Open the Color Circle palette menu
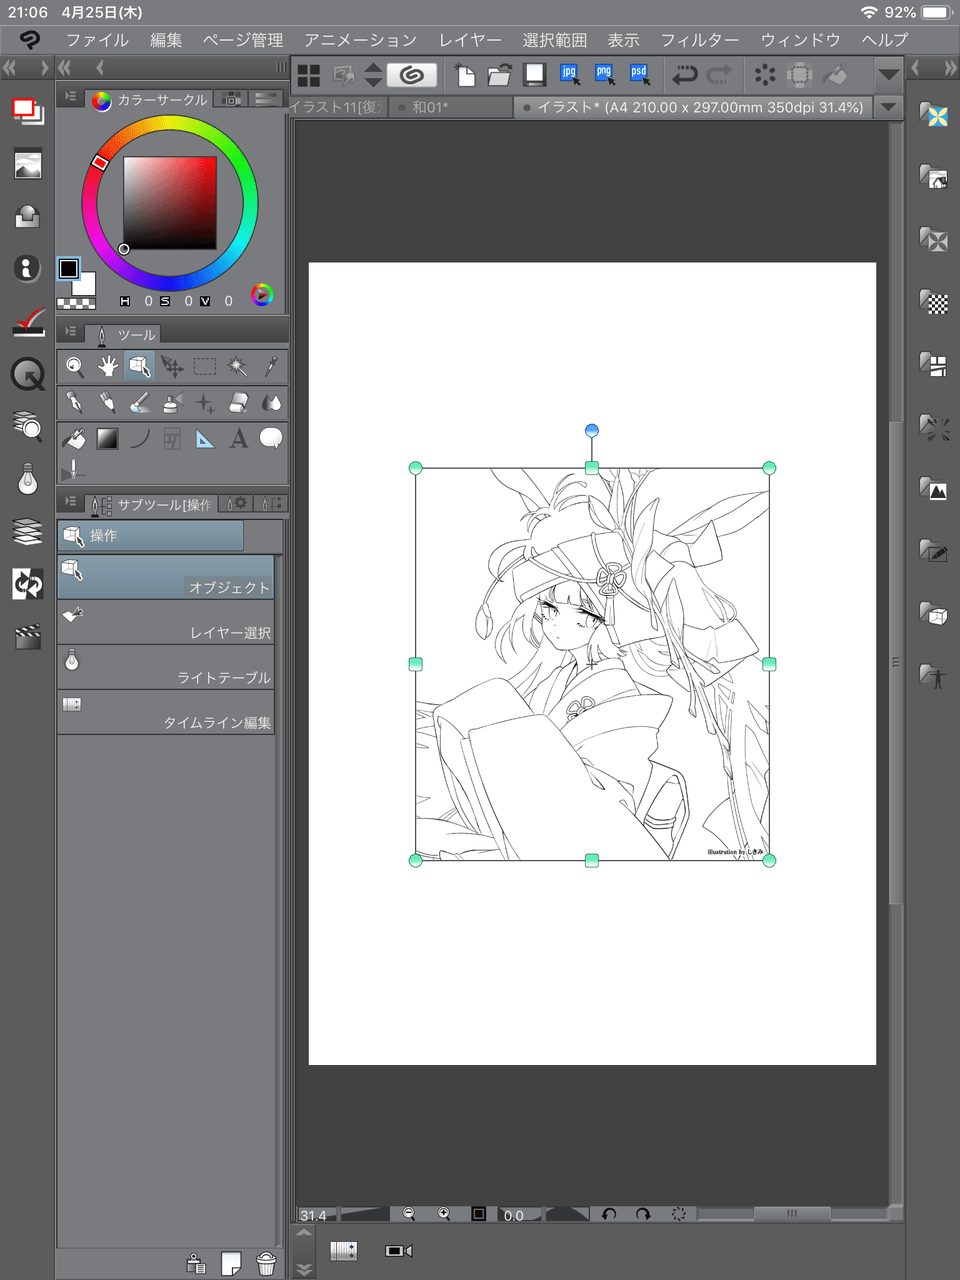 coord(70,98)
